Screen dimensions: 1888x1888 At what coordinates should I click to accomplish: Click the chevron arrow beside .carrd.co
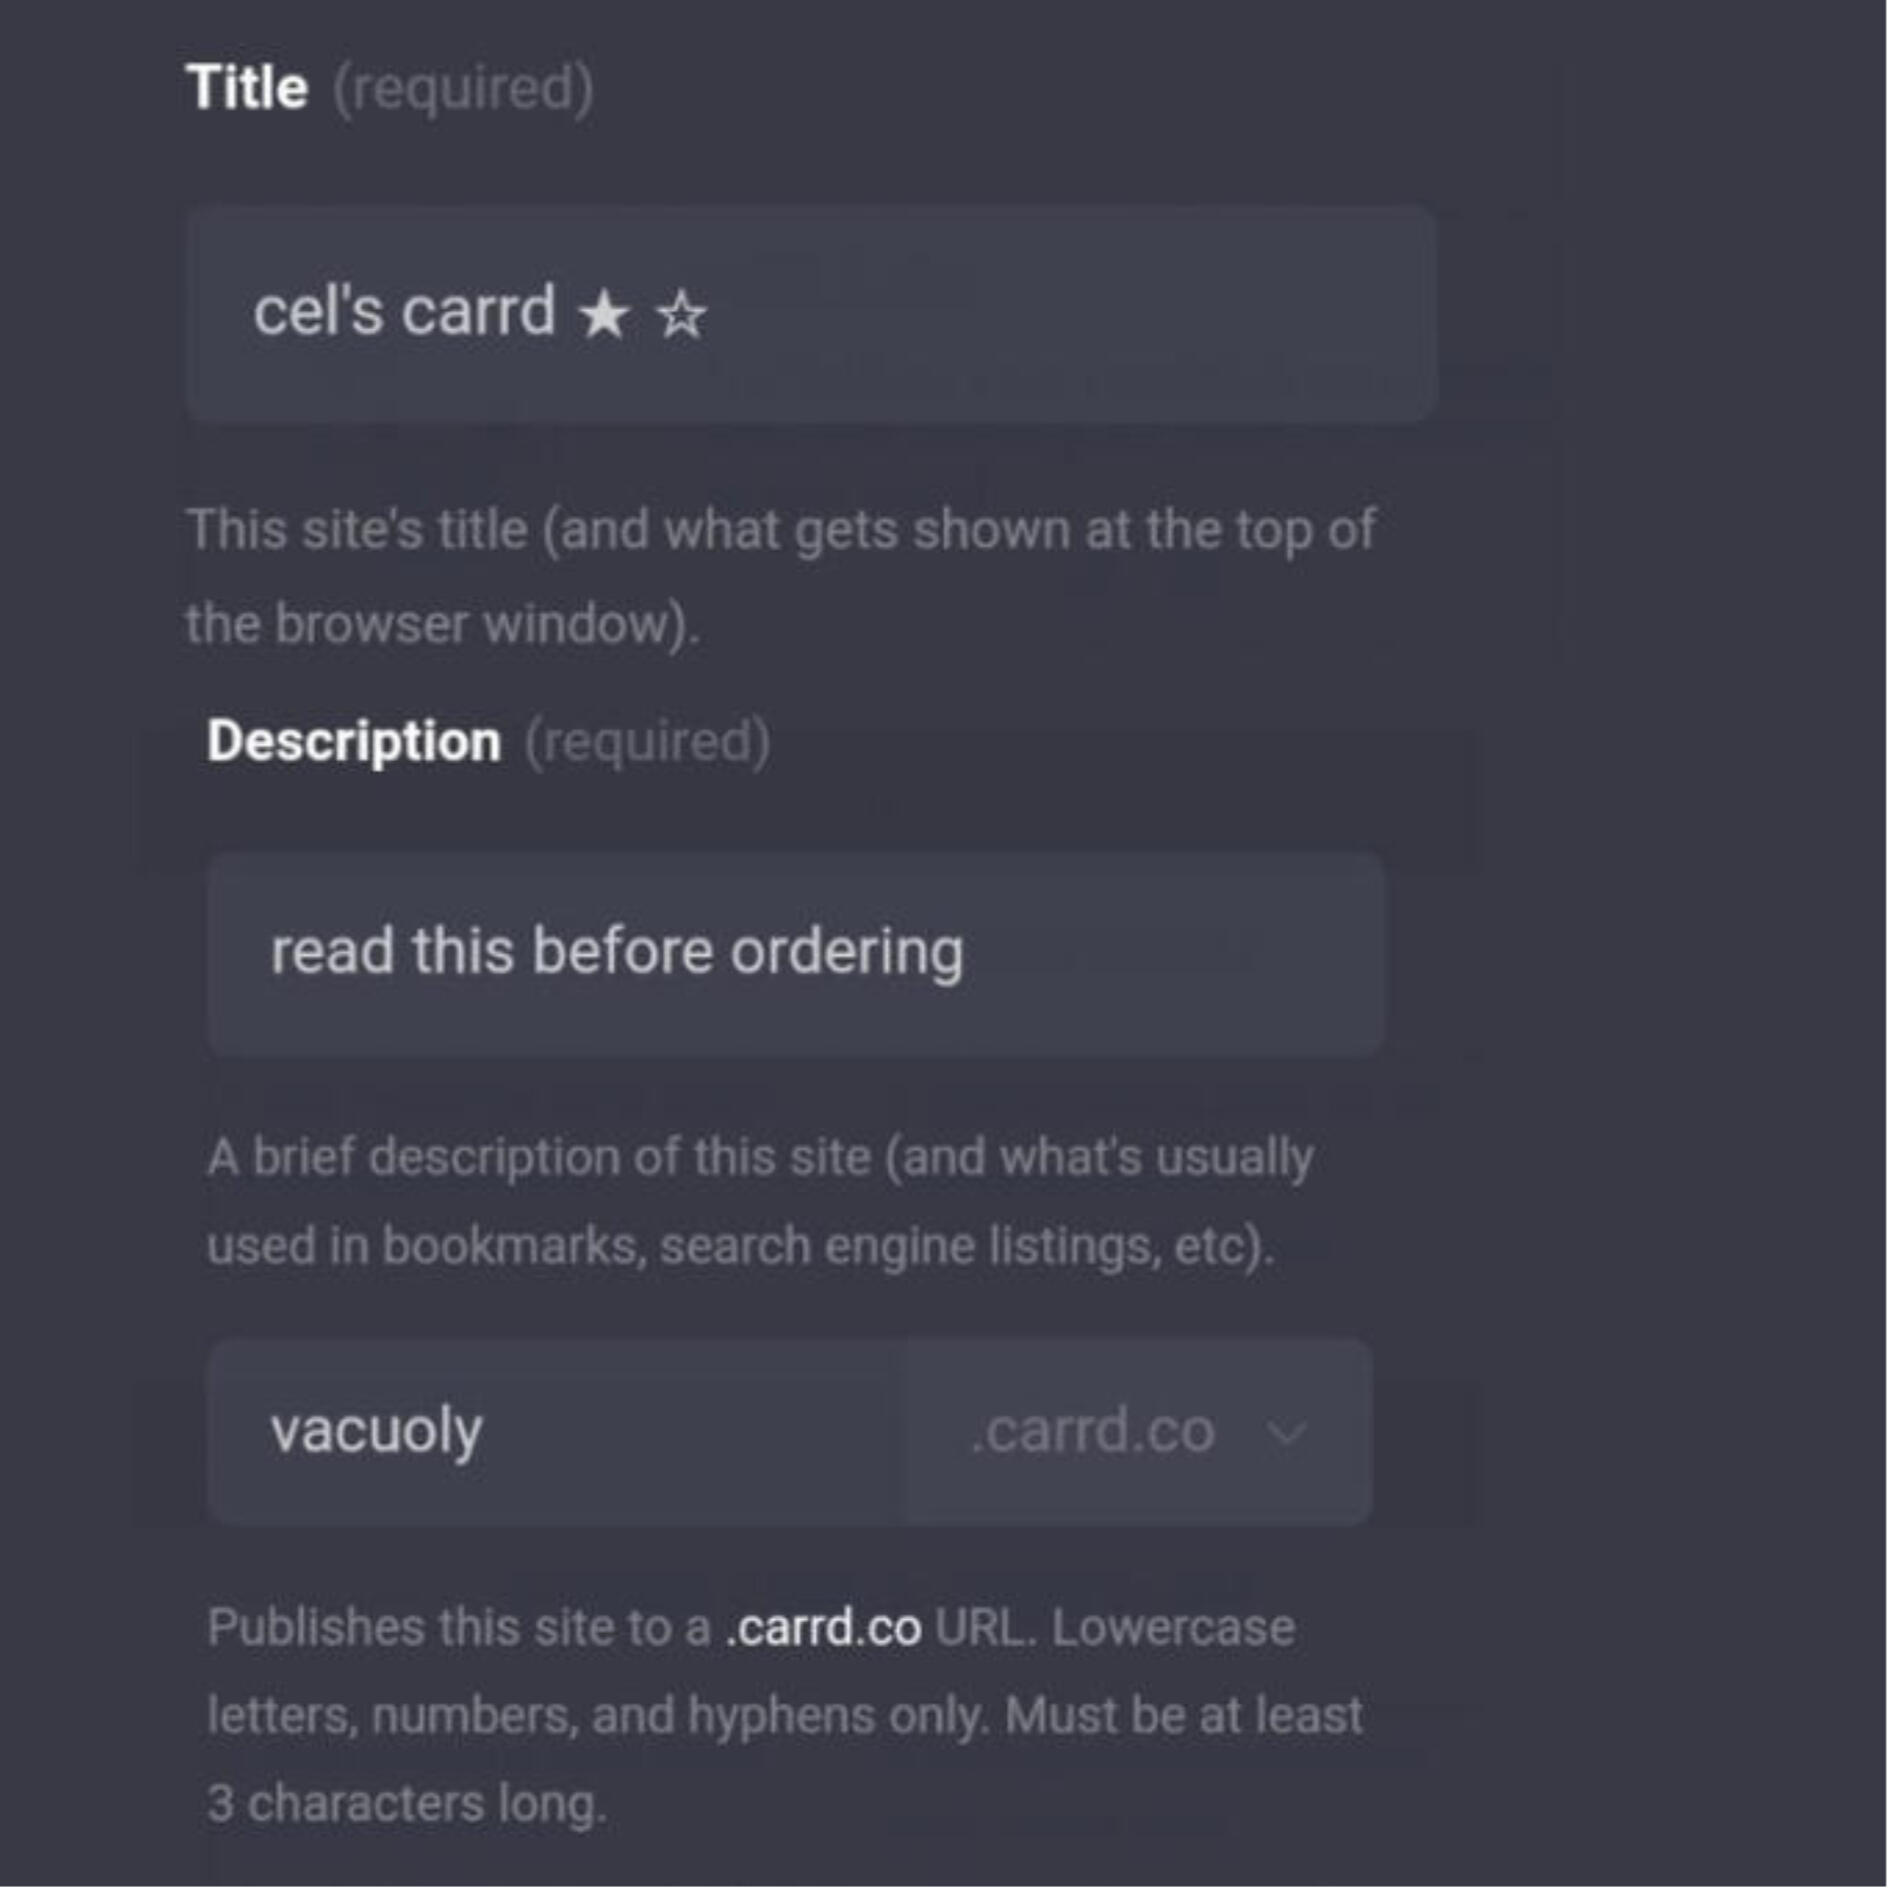[x=1286, y=1432]
